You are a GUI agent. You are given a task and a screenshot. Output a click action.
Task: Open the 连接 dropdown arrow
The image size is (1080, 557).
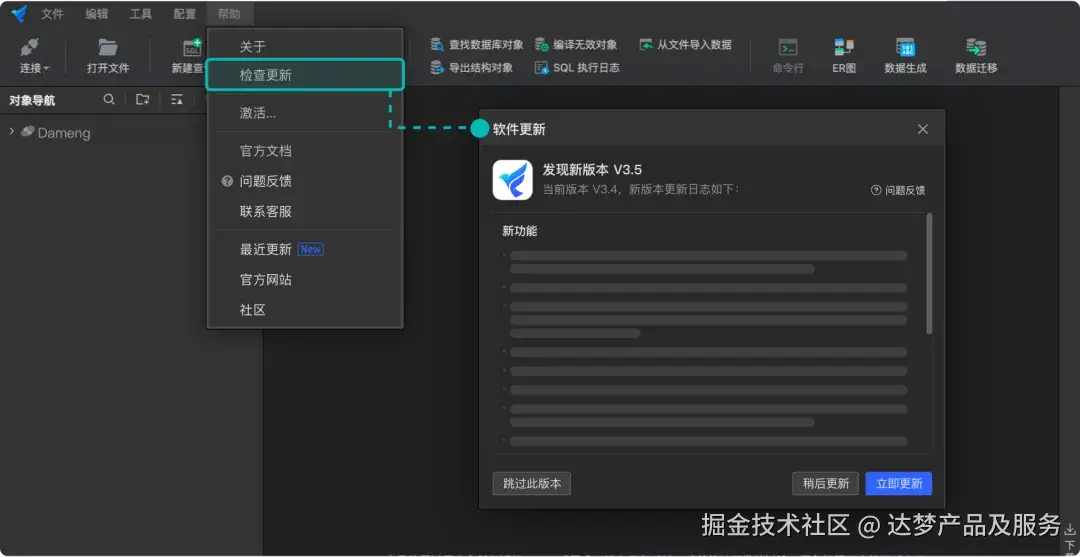46,68
